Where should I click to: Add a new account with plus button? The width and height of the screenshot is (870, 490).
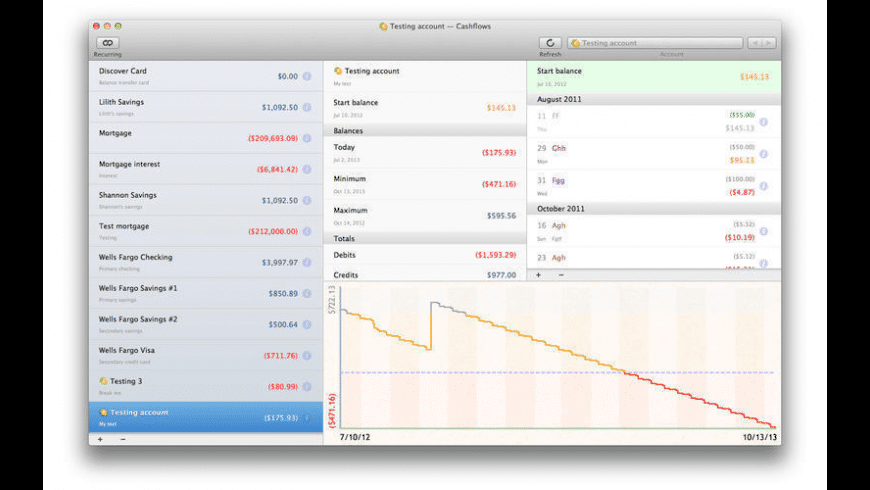coord(100,439)
